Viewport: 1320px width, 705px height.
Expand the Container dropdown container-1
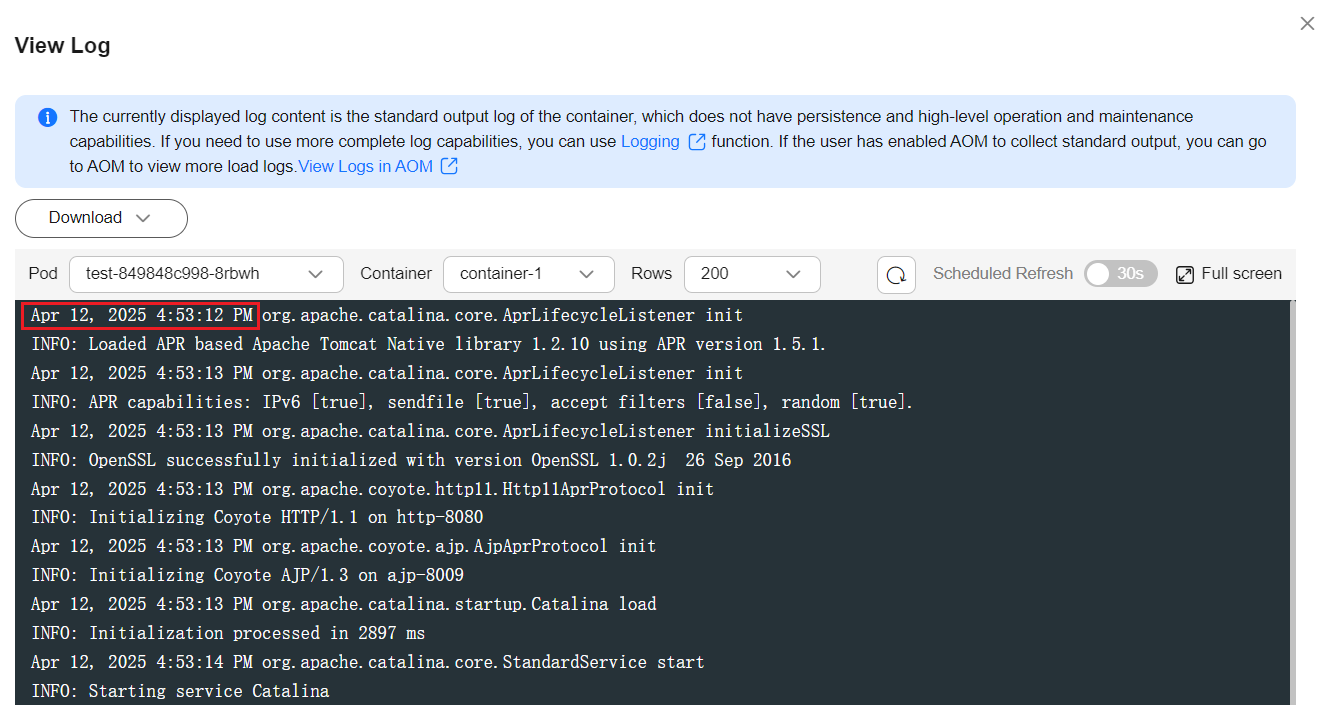[529, 274]
